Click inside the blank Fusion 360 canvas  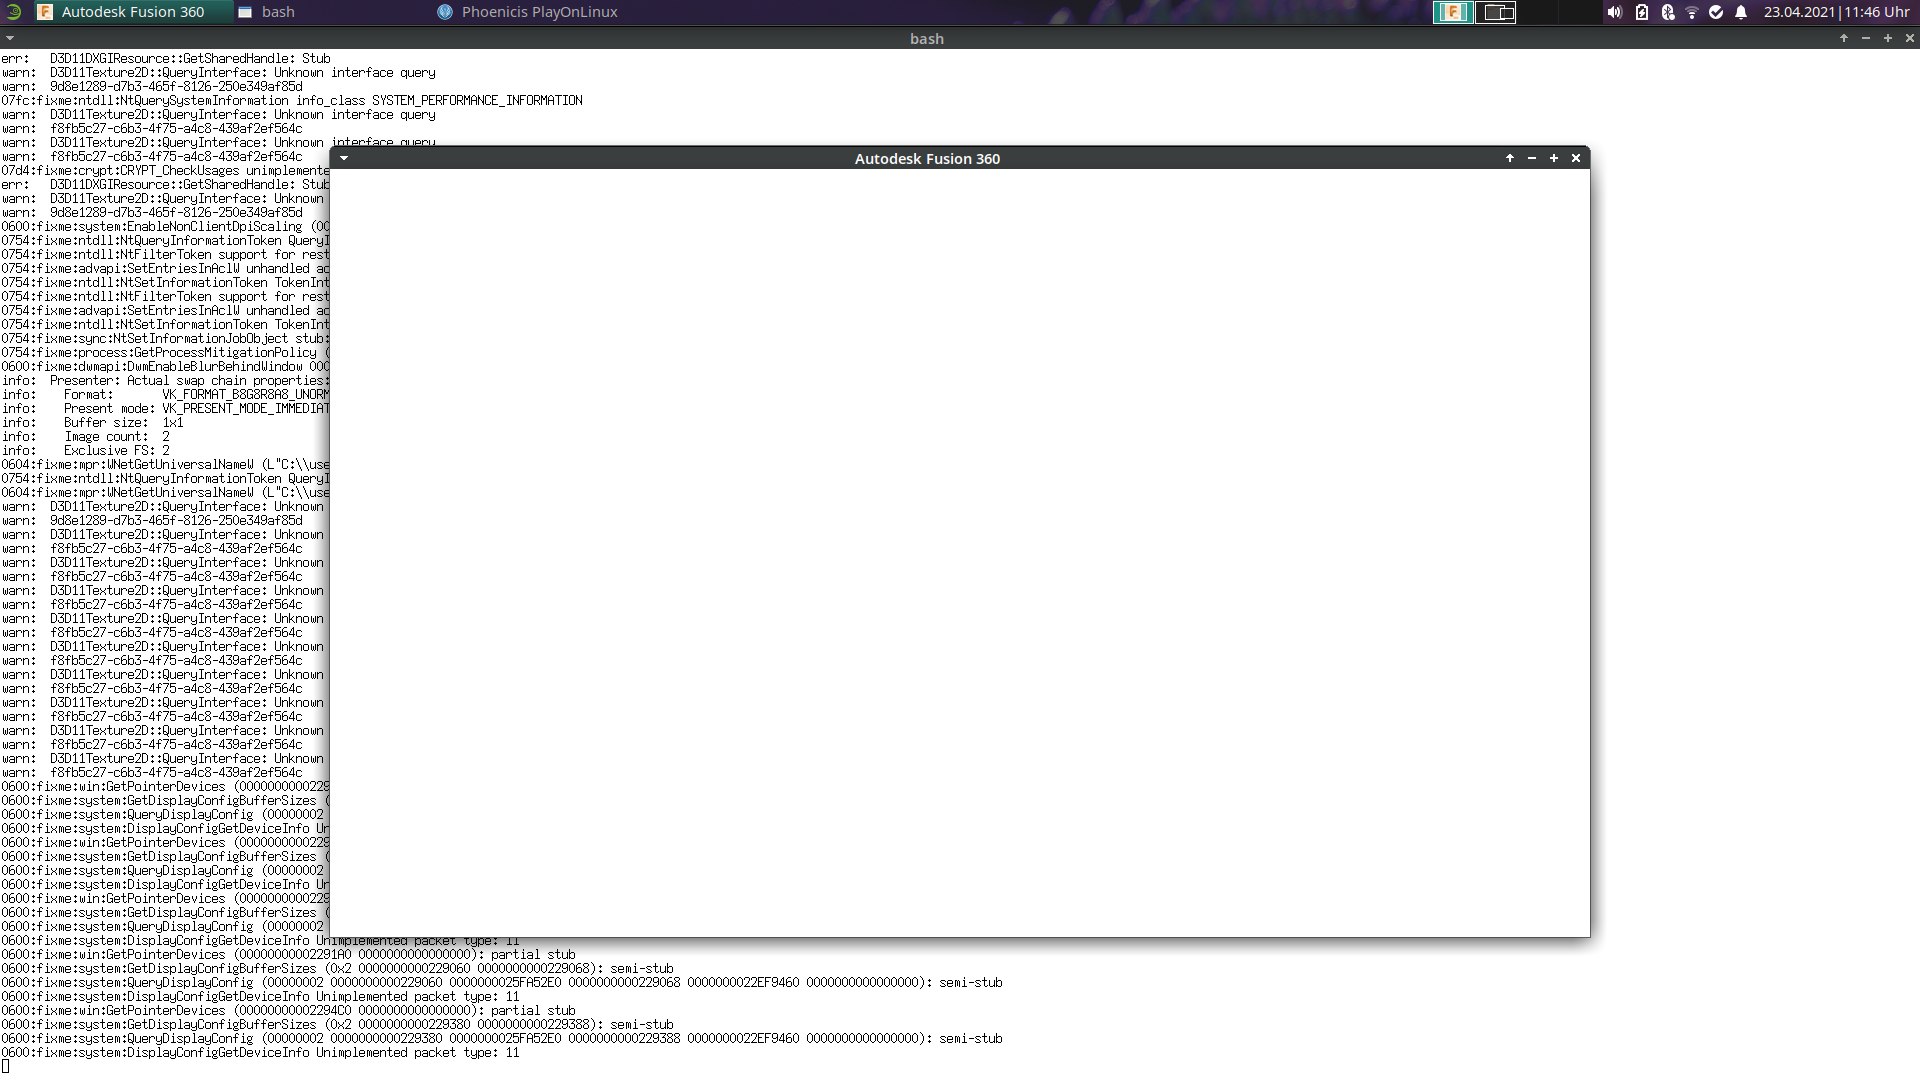click(960, 550)
